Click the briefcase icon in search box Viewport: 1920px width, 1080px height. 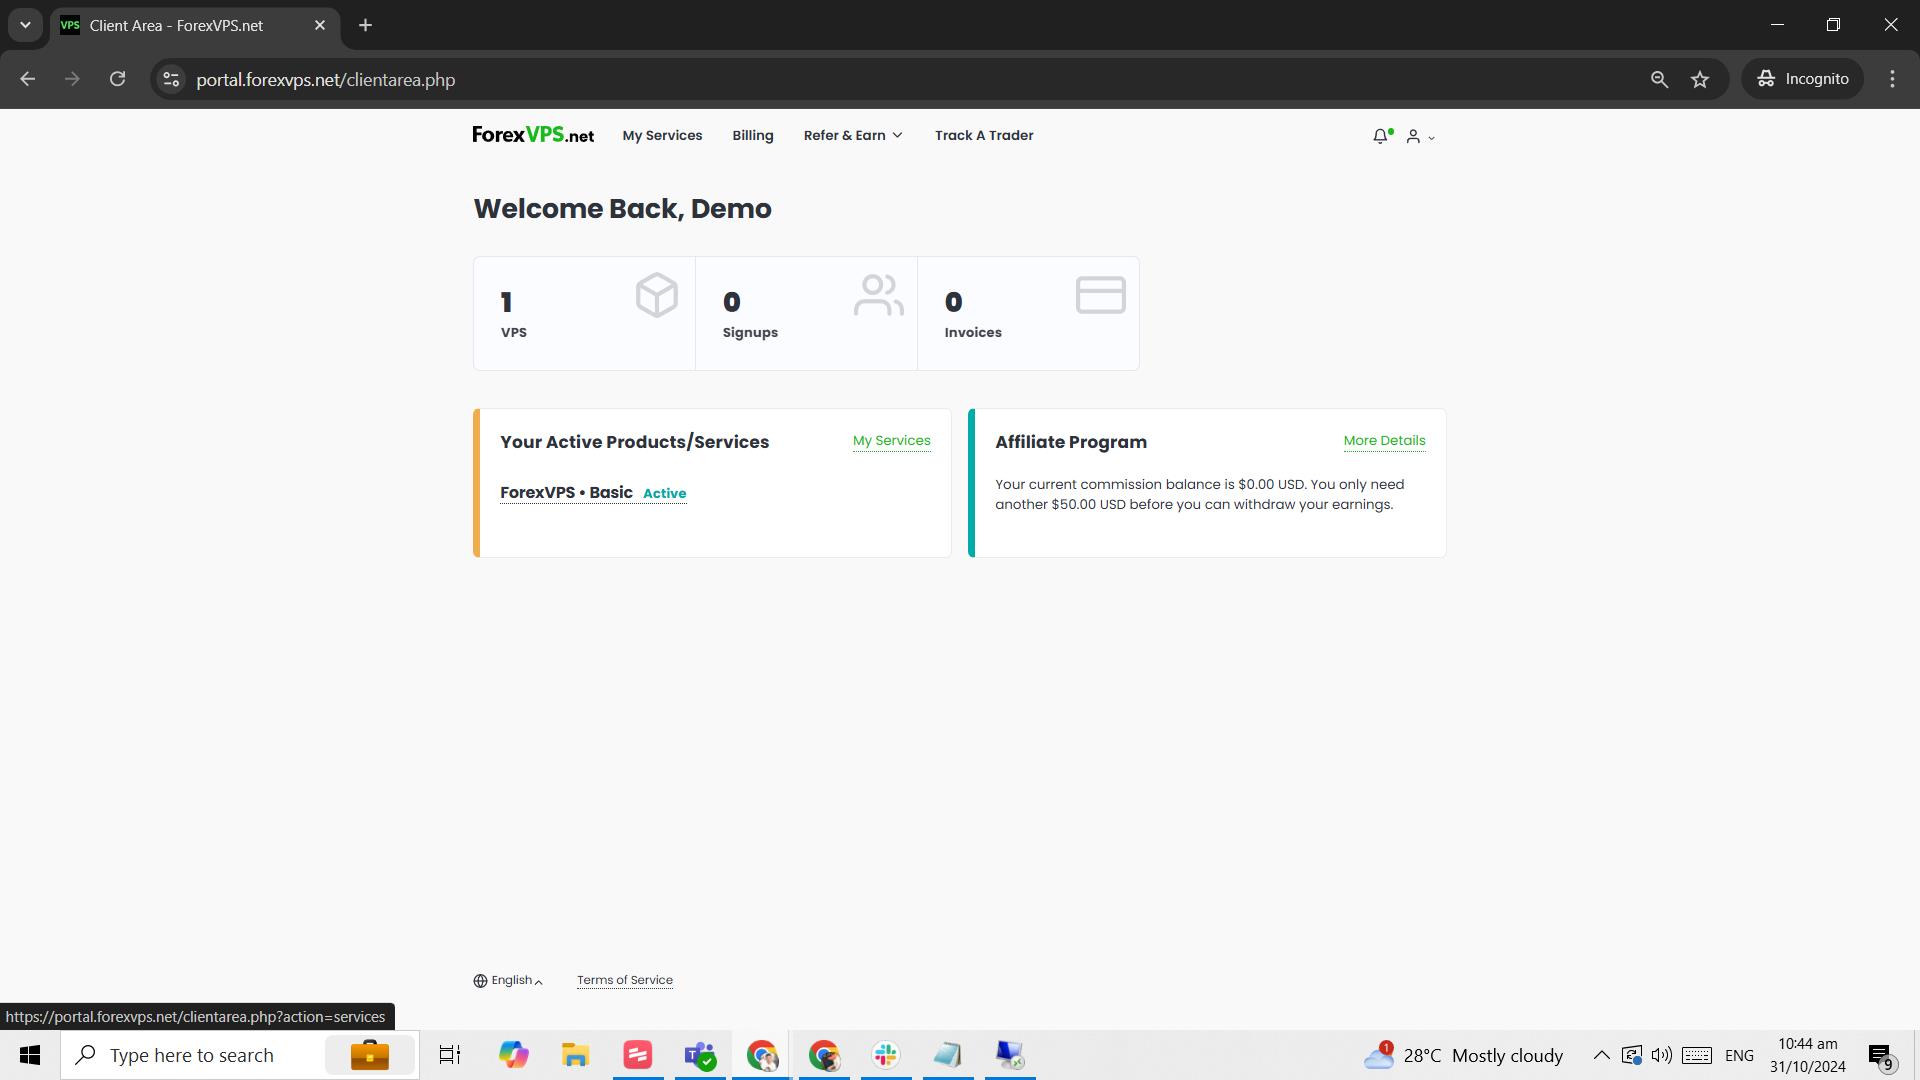(370, 1055)
